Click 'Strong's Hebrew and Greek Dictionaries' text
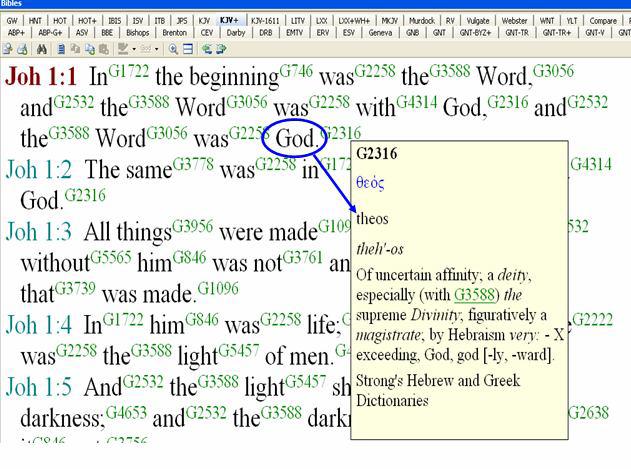 pyautogui.click(x=438, y=390)
